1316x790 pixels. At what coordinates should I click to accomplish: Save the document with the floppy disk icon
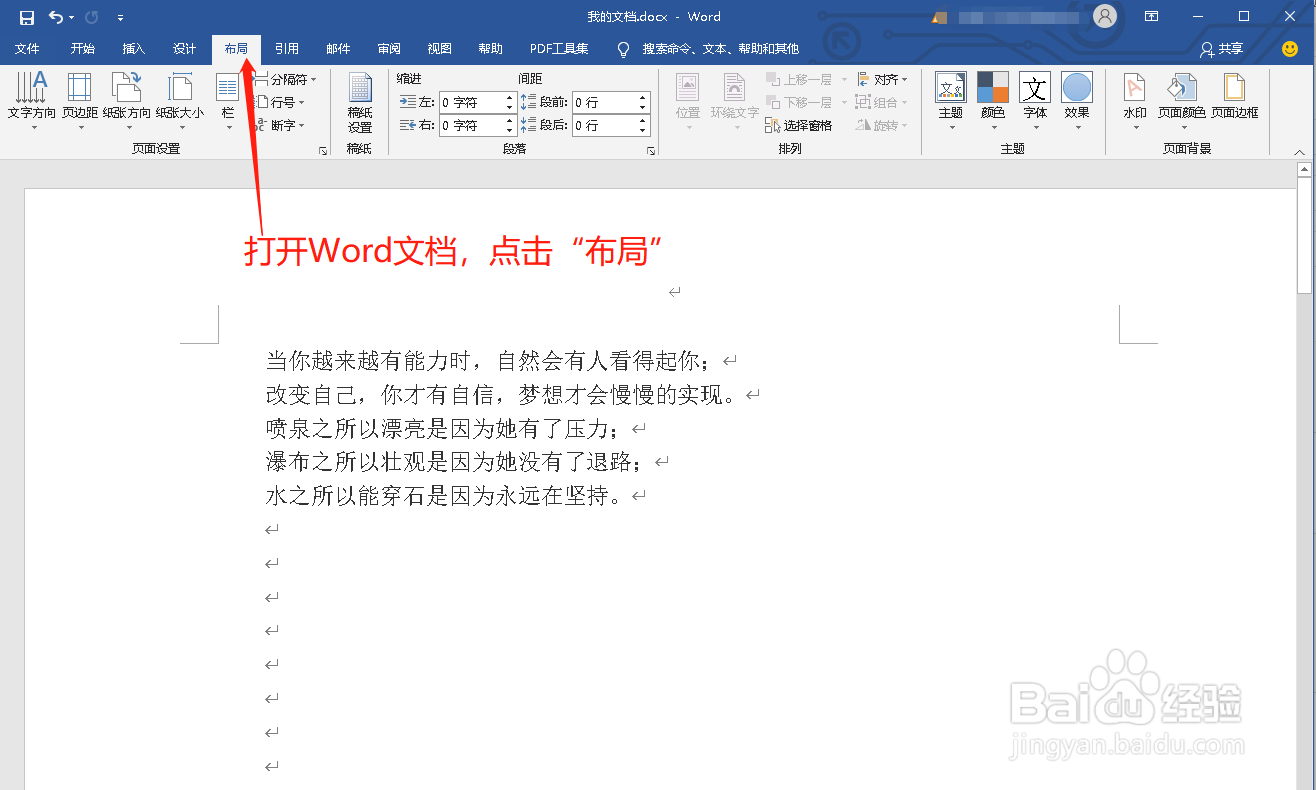(x=27, y=17)
